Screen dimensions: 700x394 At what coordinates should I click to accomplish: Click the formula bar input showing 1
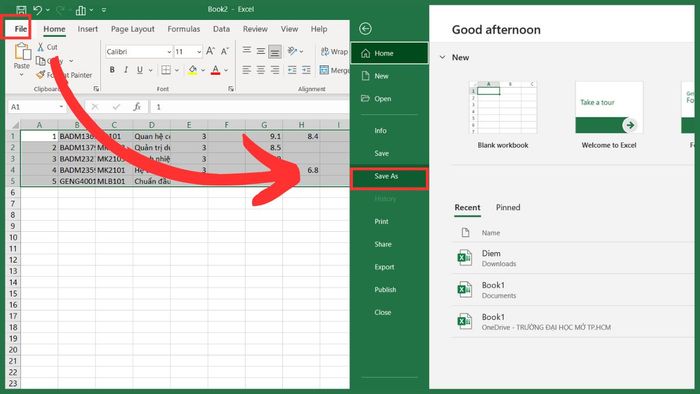tap(250, 107)
